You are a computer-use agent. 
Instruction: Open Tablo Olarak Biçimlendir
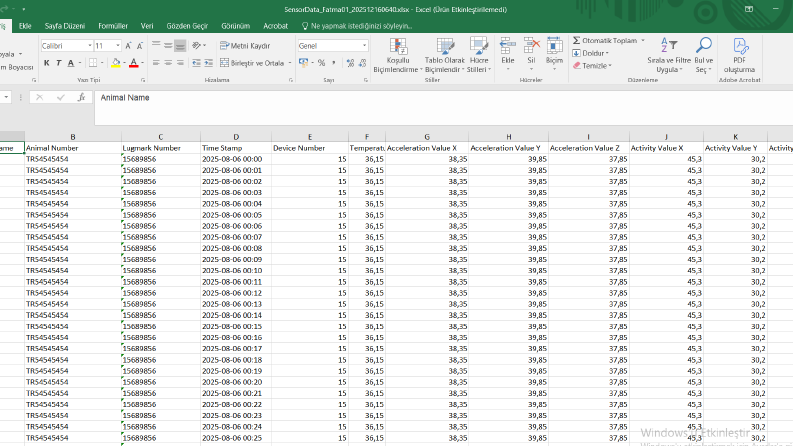coord(445,55)
